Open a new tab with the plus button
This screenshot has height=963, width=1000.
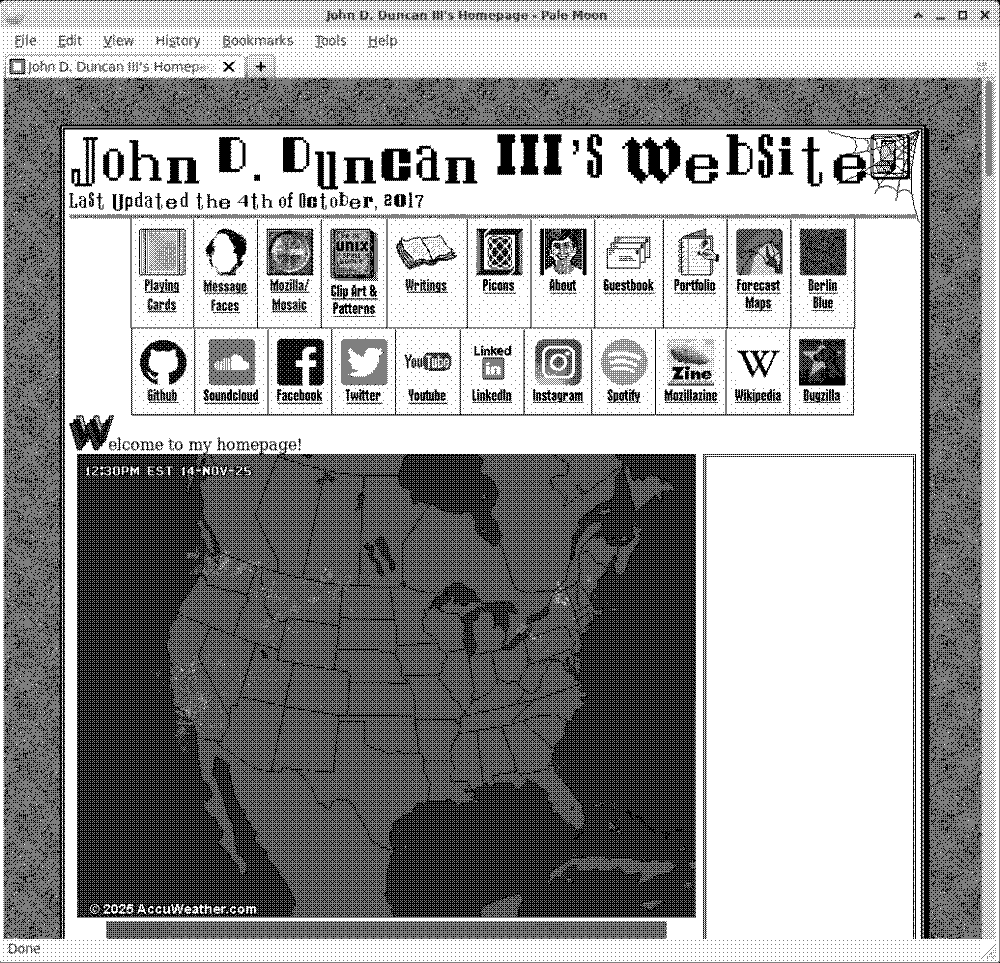click(260, 66)
